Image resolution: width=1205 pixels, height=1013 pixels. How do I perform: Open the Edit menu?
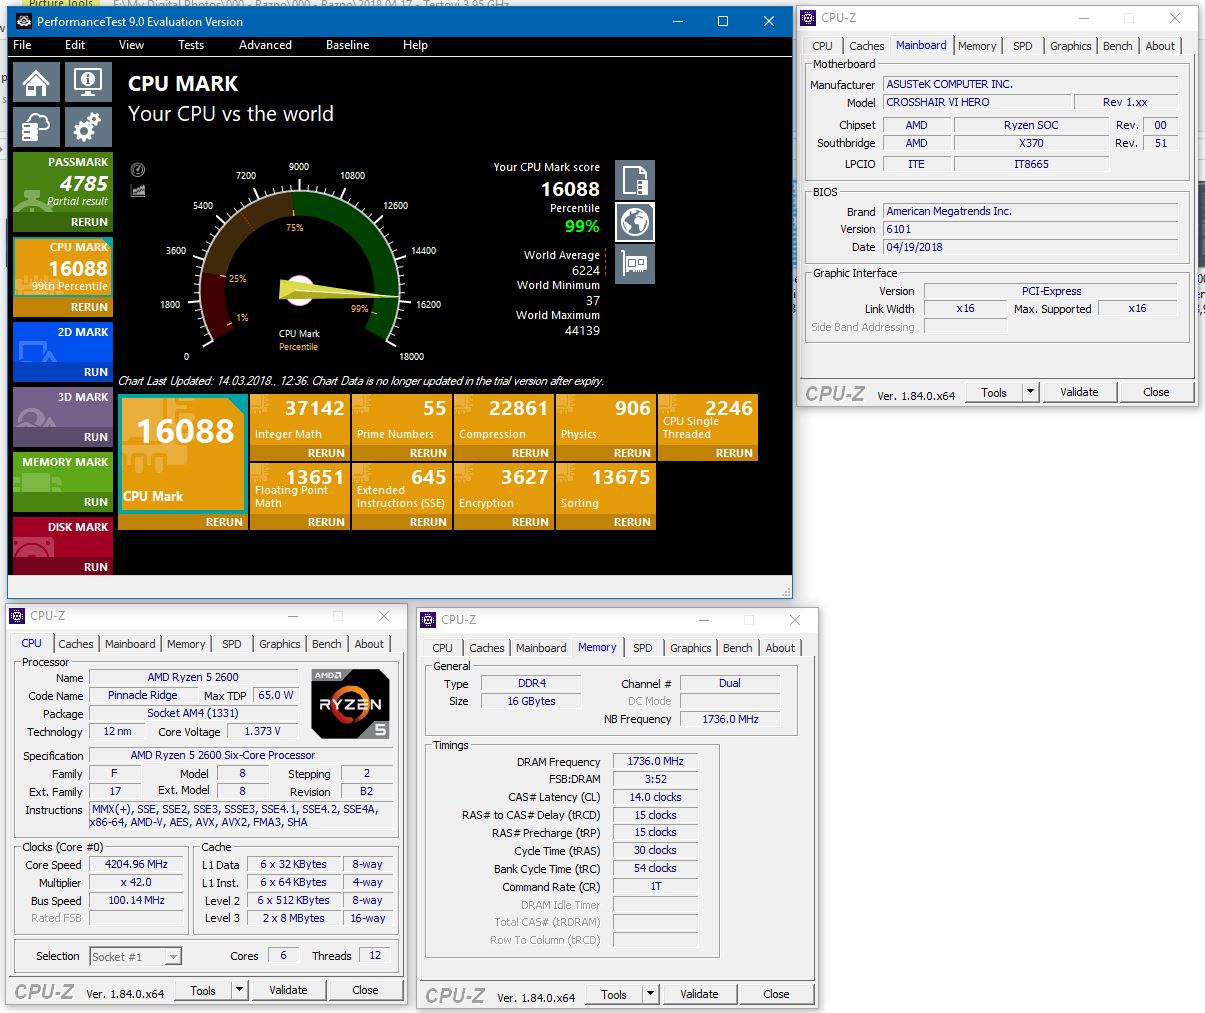point(75,45)
